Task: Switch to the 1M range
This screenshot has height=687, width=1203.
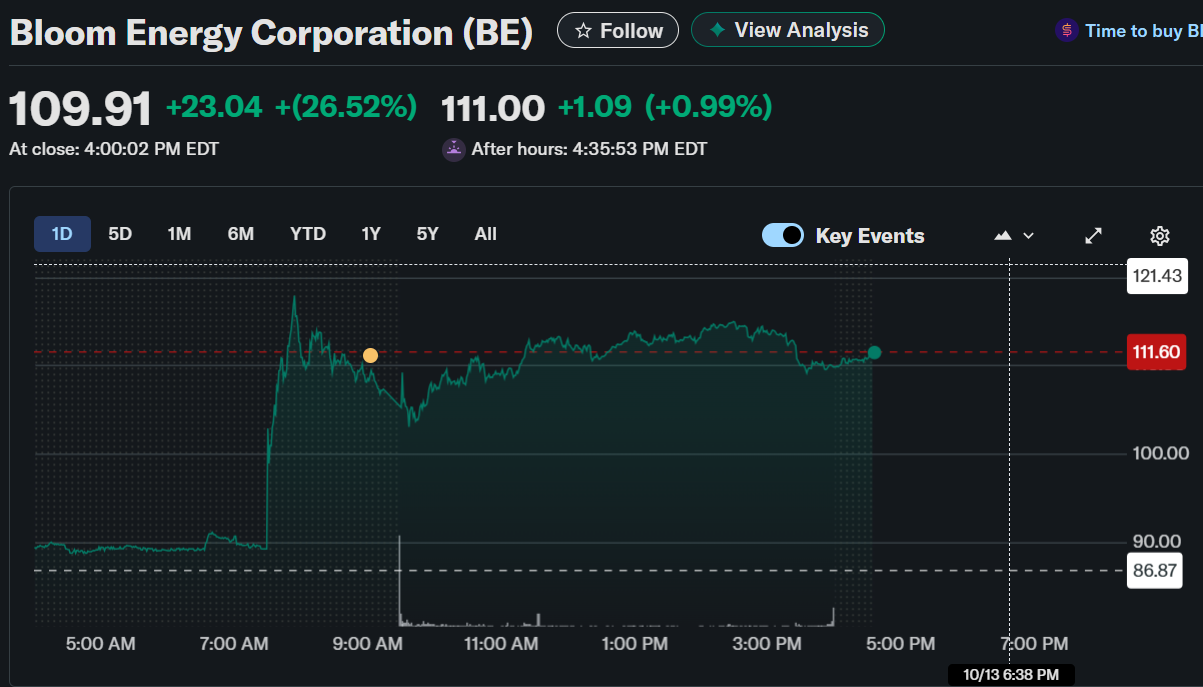Action: 179,234
